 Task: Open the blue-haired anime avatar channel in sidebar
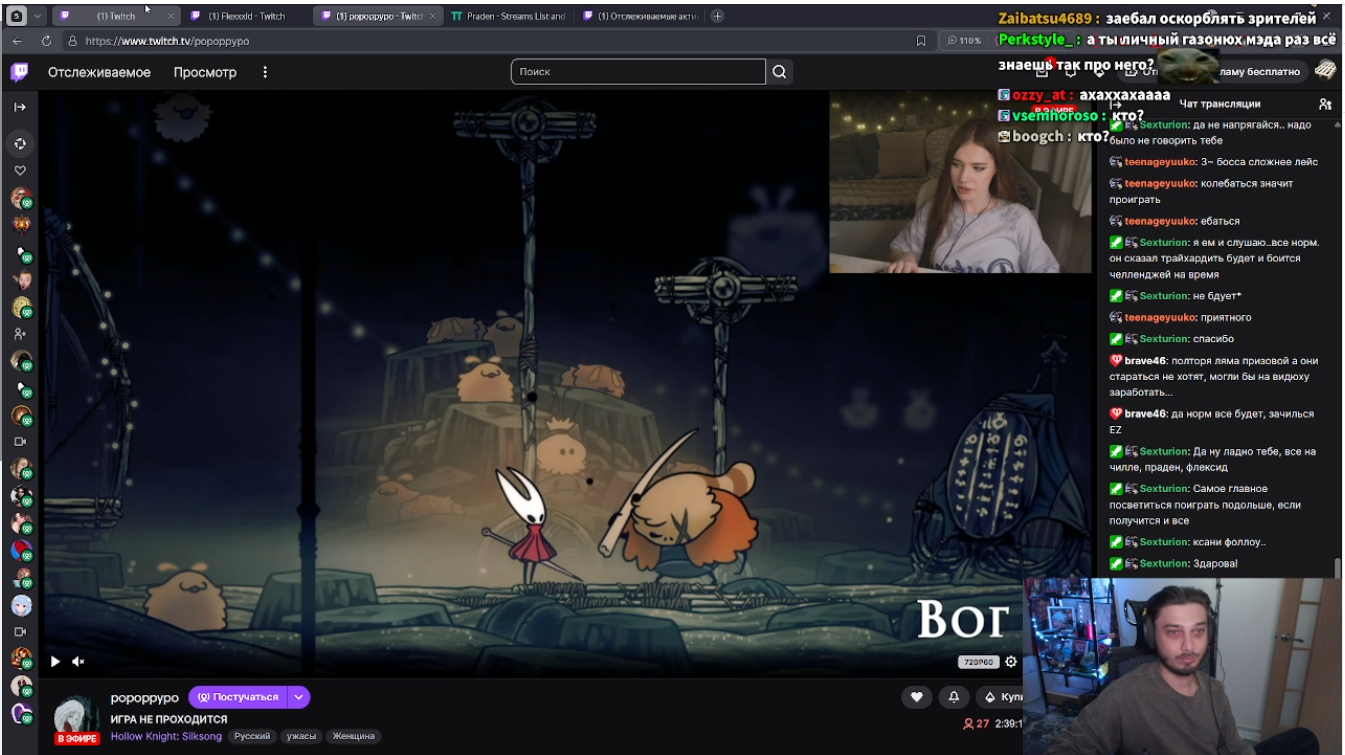click(x=21, y=605)
